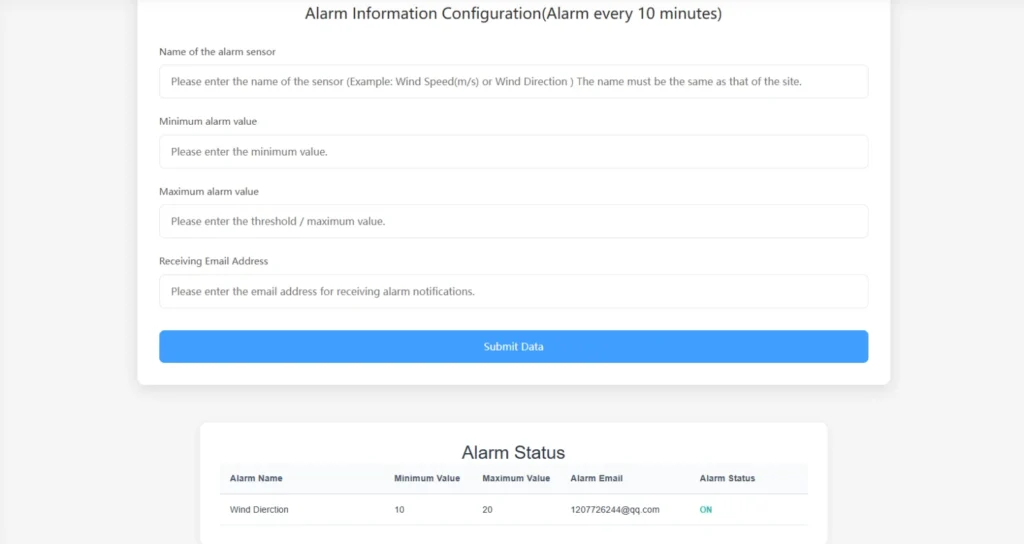The height and width of the screenshot is (544, 1024).
Task: Click the "Maximum alarm value" field label
Action: [209, 192]
